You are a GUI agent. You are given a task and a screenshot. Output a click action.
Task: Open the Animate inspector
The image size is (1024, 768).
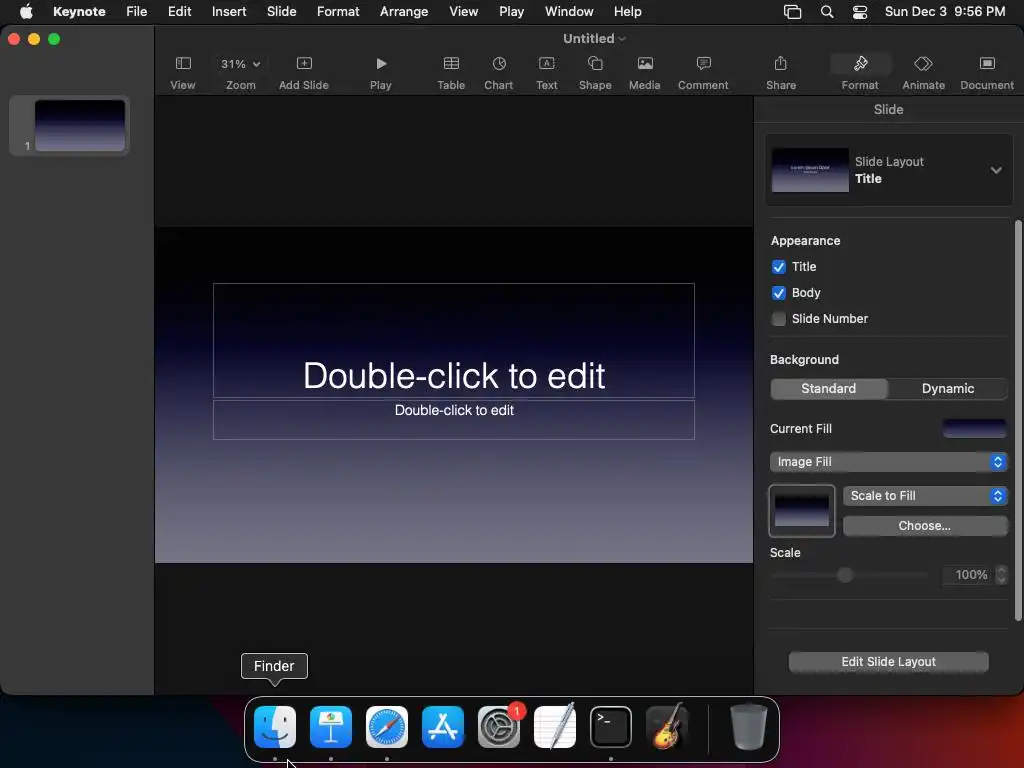[x=923, y=72]
